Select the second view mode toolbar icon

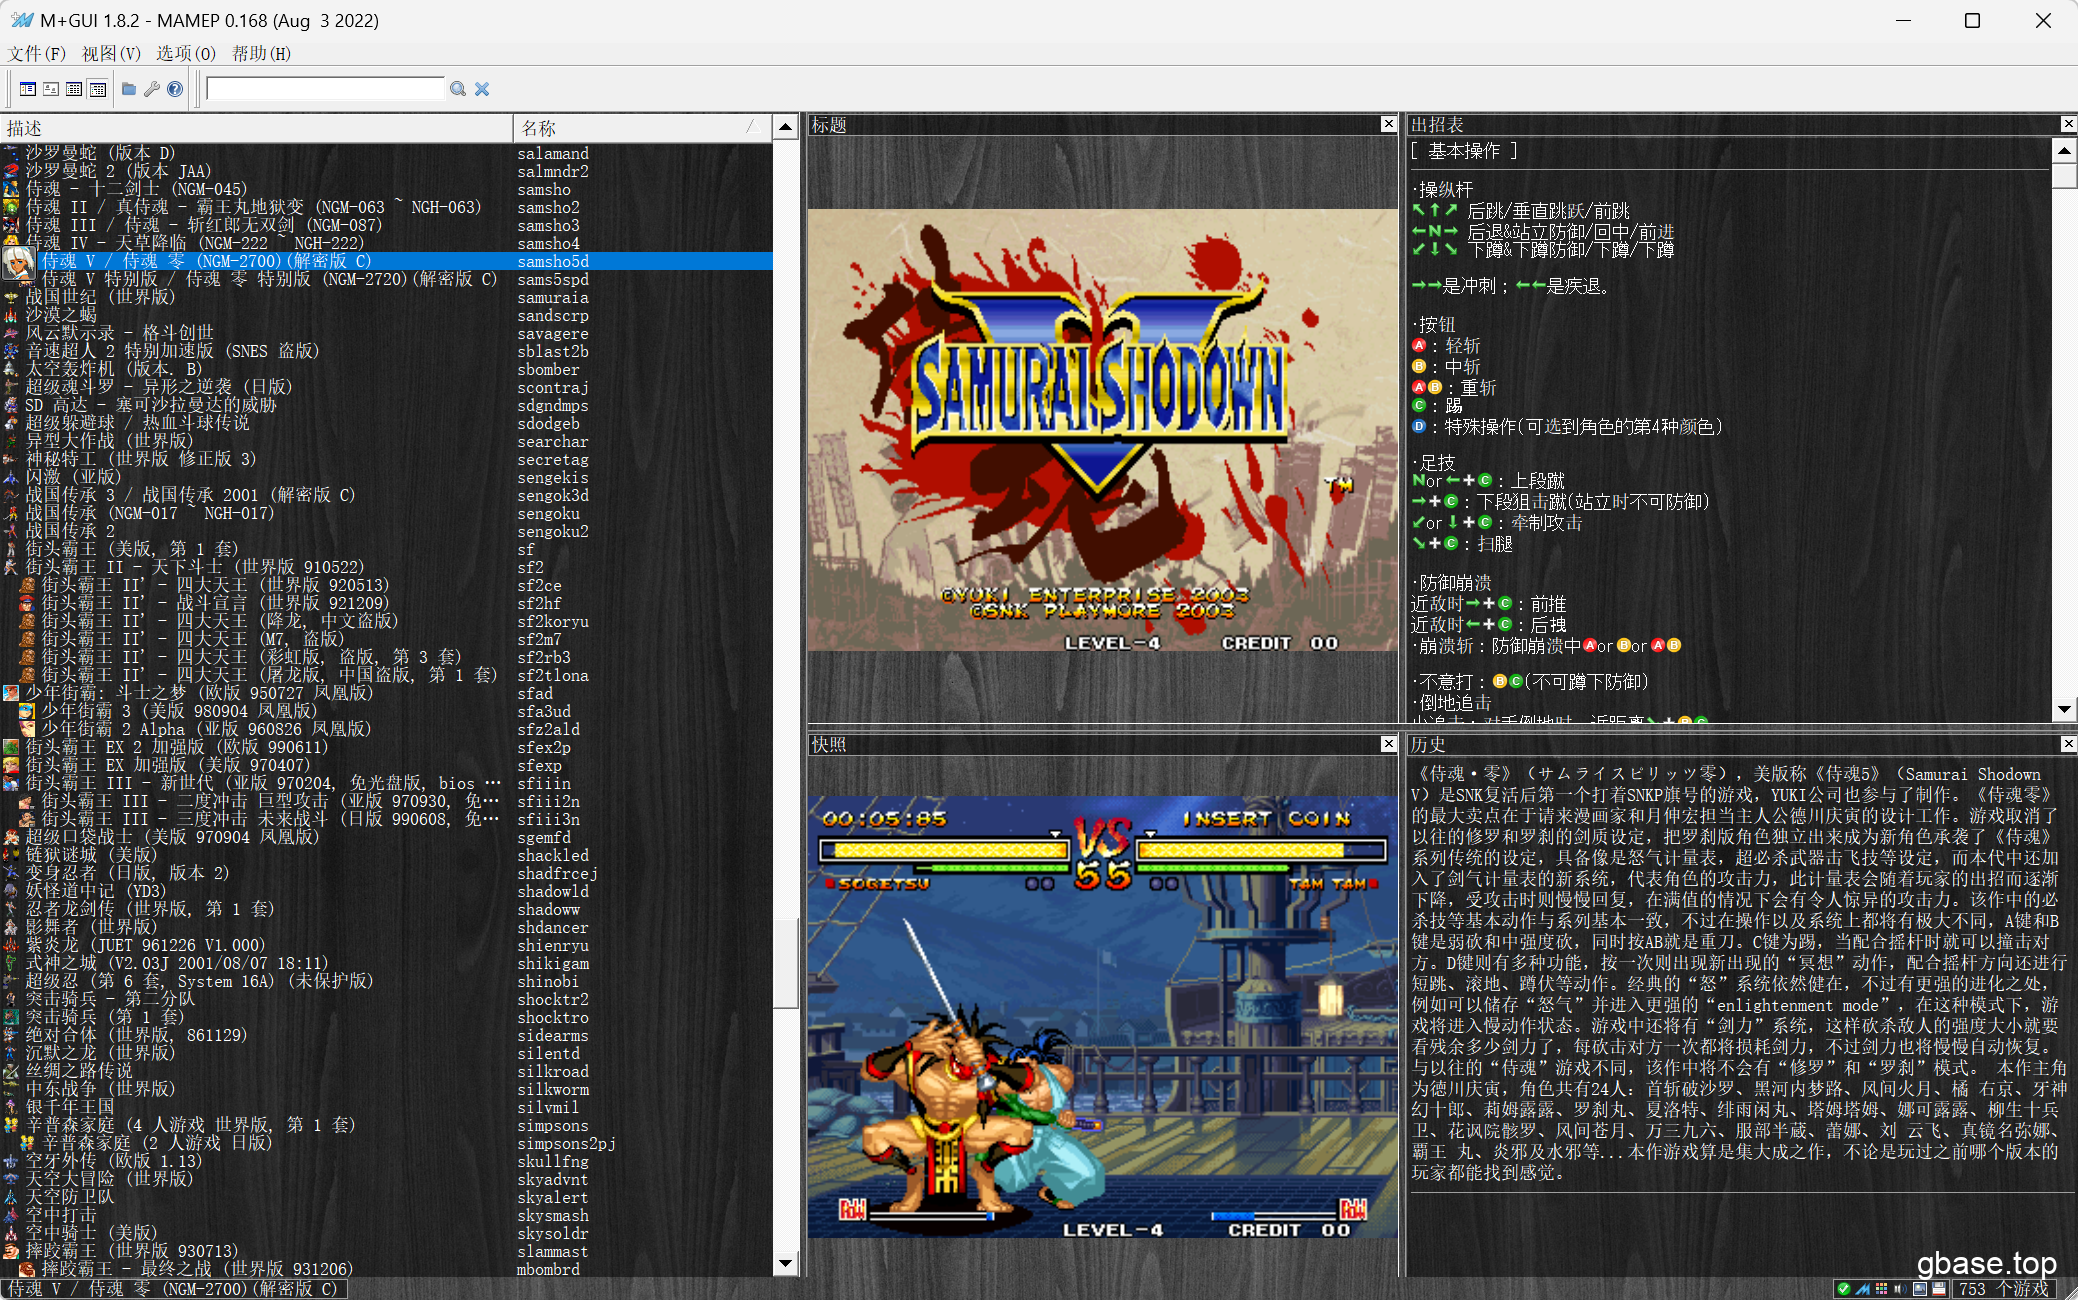point(51,89)
